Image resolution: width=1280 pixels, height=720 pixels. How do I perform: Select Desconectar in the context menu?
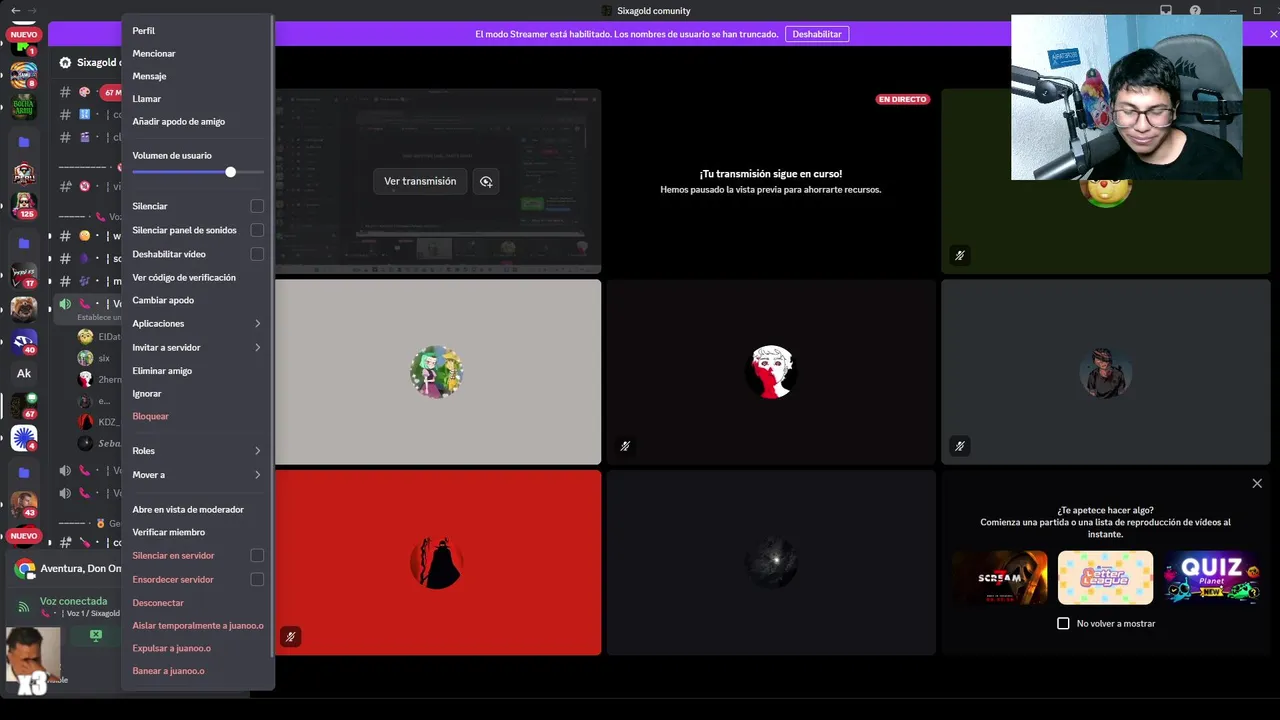point(197,603)
